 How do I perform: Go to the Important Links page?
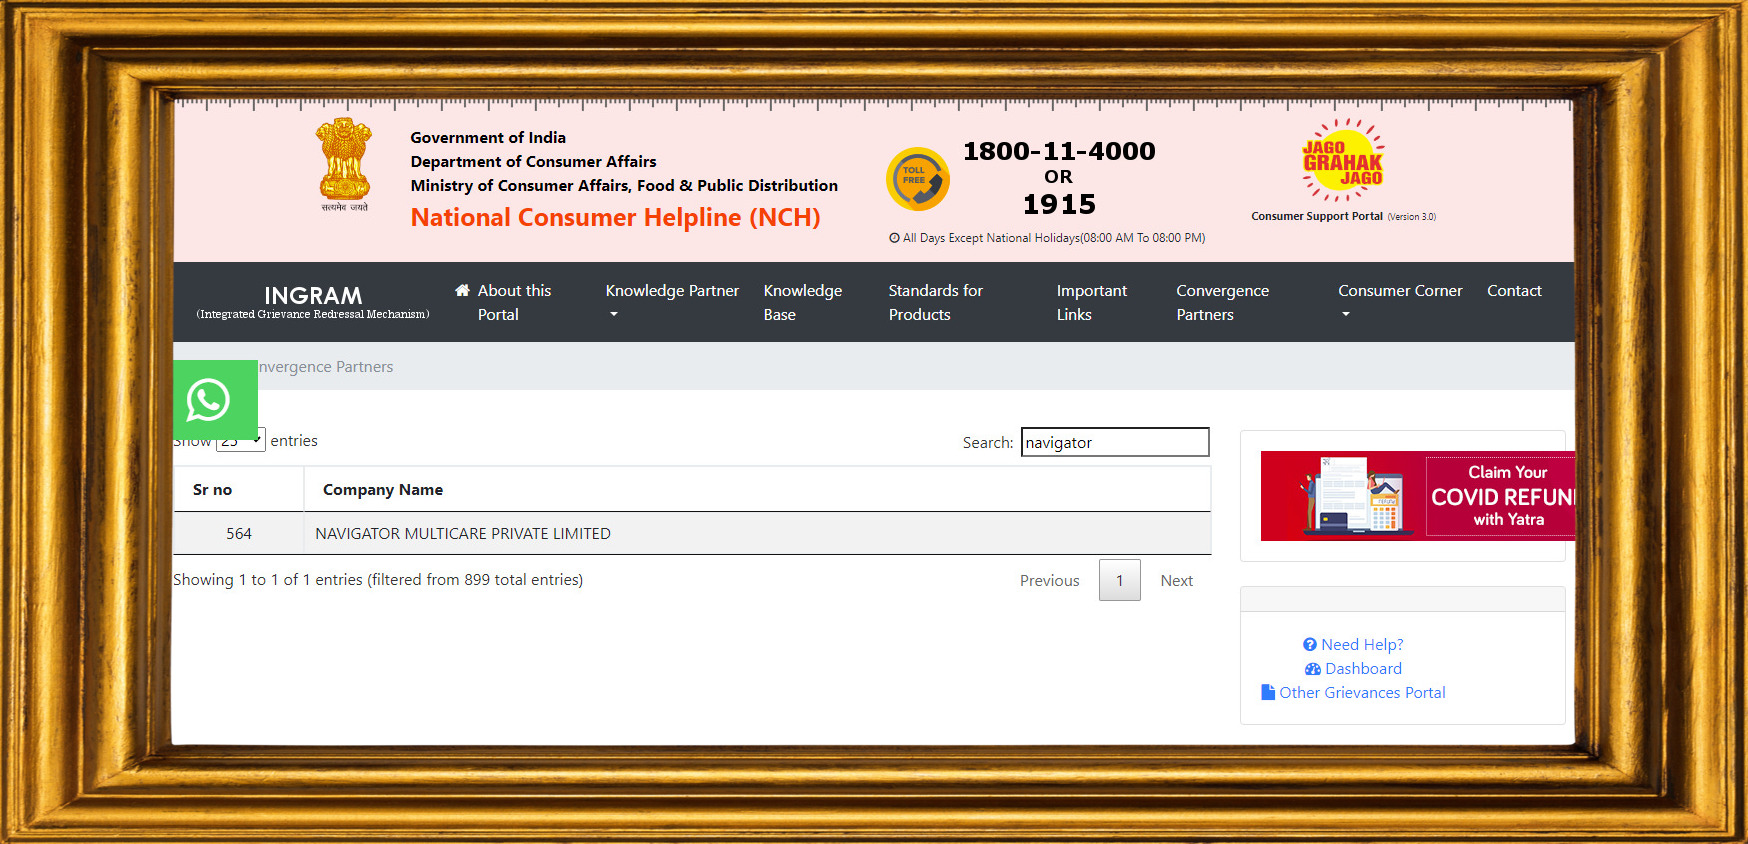pos(1091,302)
